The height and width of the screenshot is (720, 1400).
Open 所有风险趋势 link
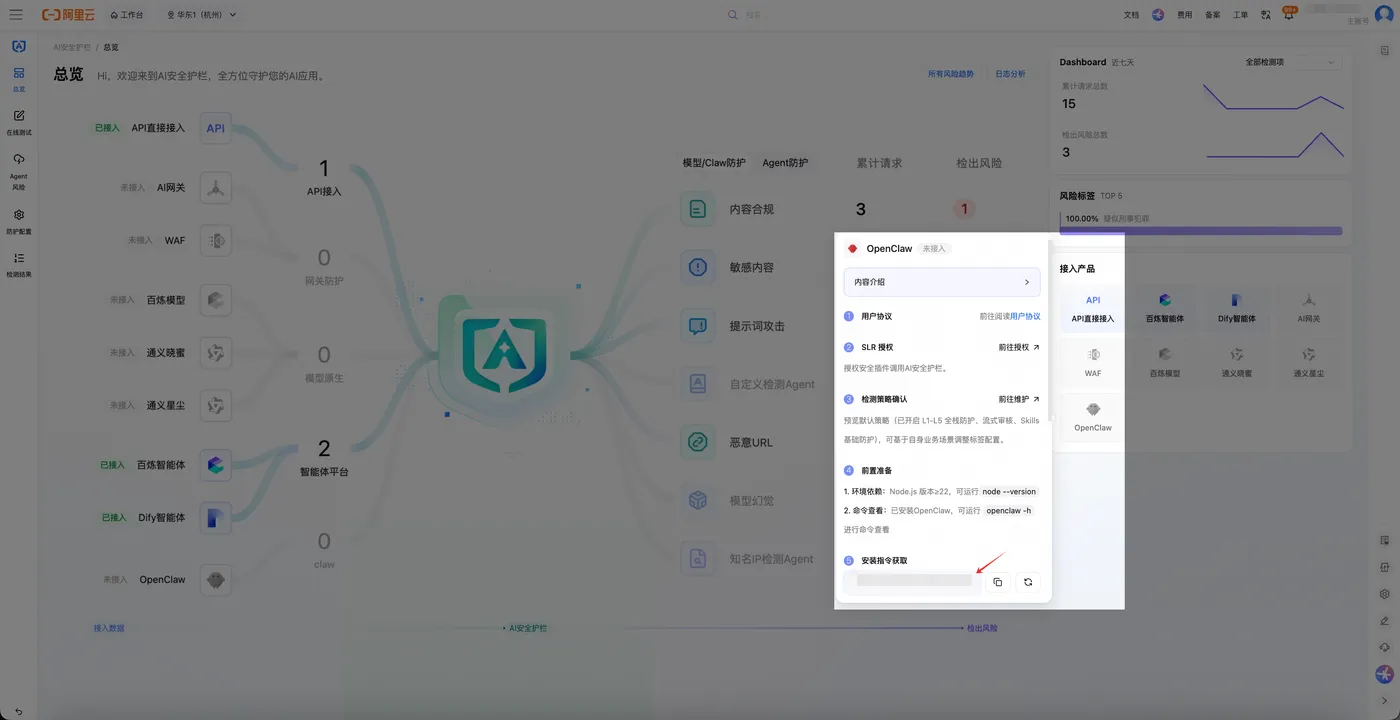tap(950, 74)
